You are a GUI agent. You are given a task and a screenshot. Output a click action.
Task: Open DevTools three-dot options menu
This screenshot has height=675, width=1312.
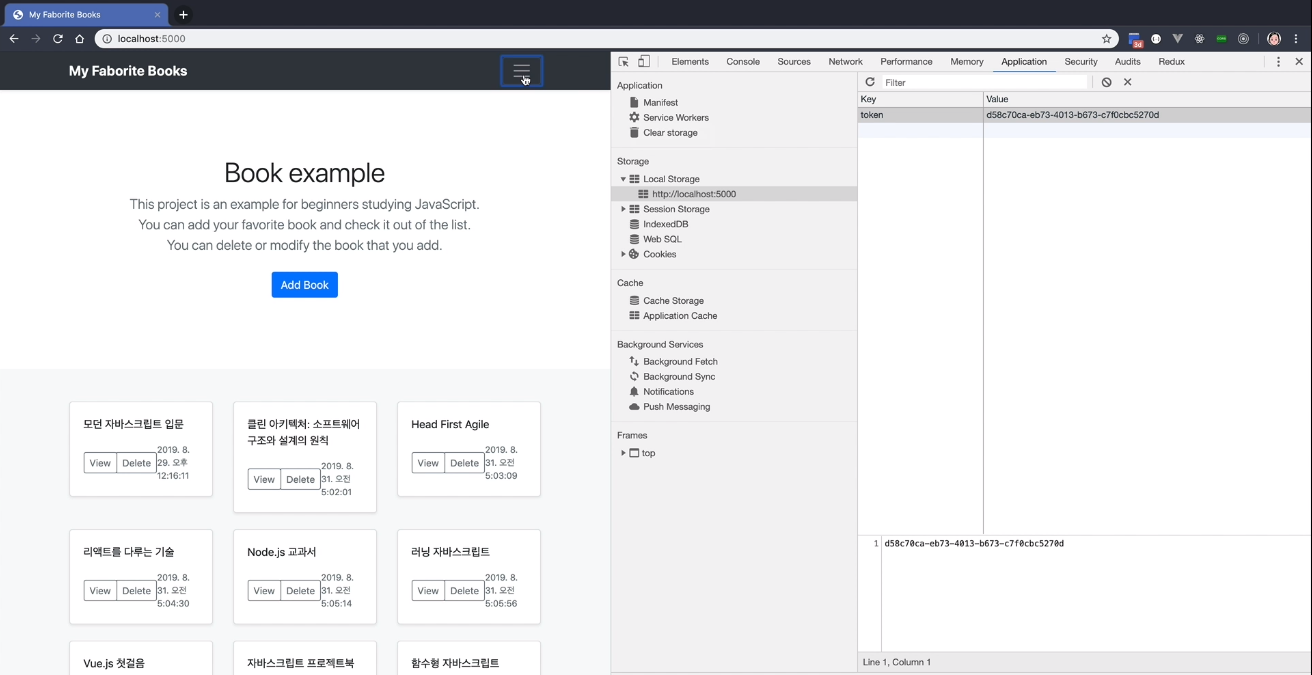[1278, 62]
